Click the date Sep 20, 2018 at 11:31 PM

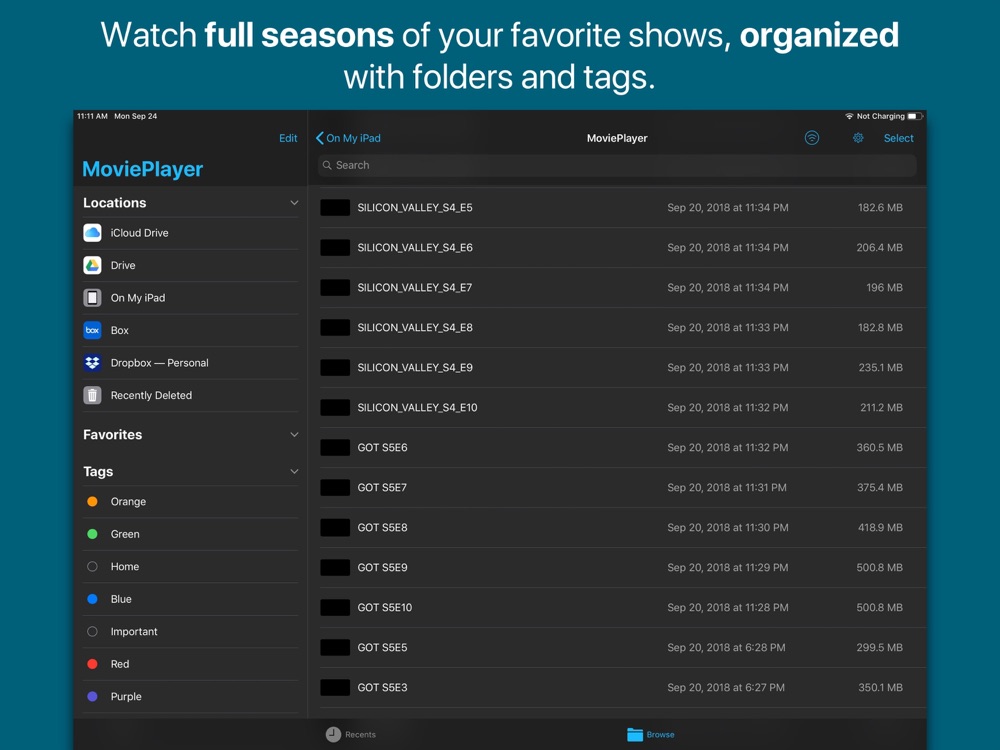[x=726, y=488]
